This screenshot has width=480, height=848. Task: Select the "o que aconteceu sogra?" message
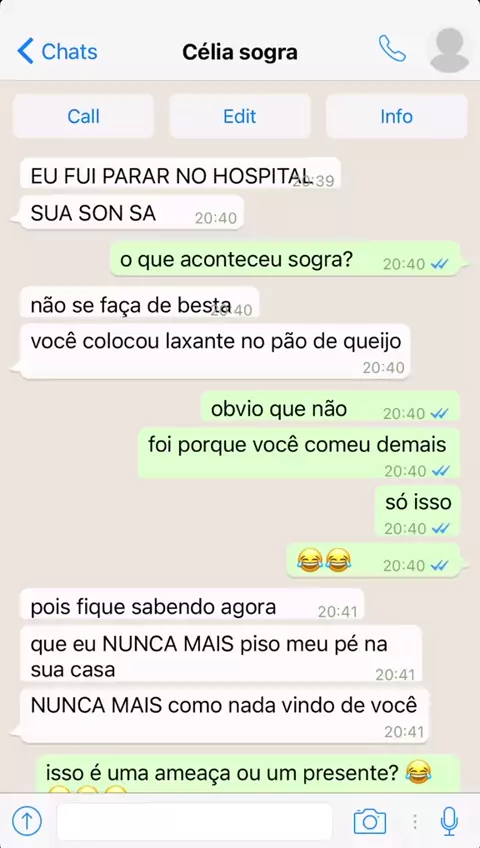tap(285, 259)
